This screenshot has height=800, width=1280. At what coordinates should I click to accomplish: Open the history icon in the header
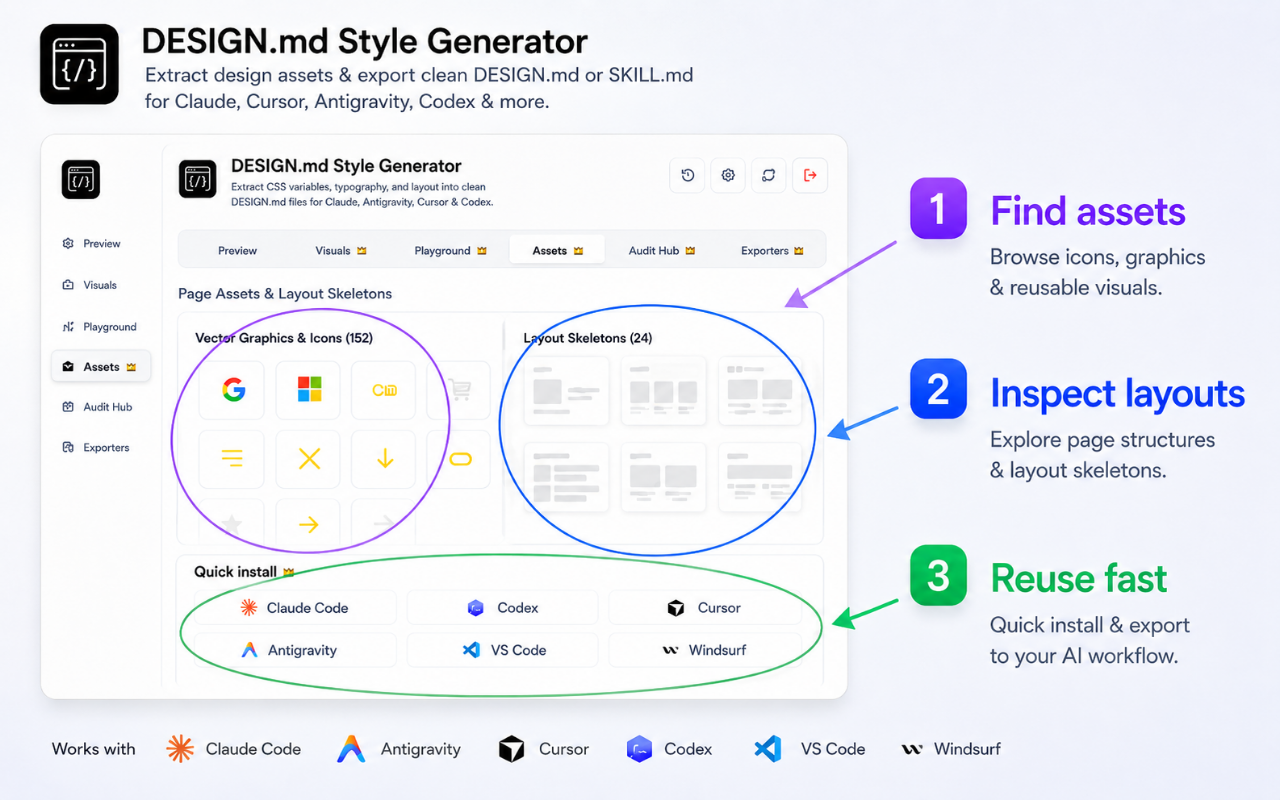click(x=688, y=175)
